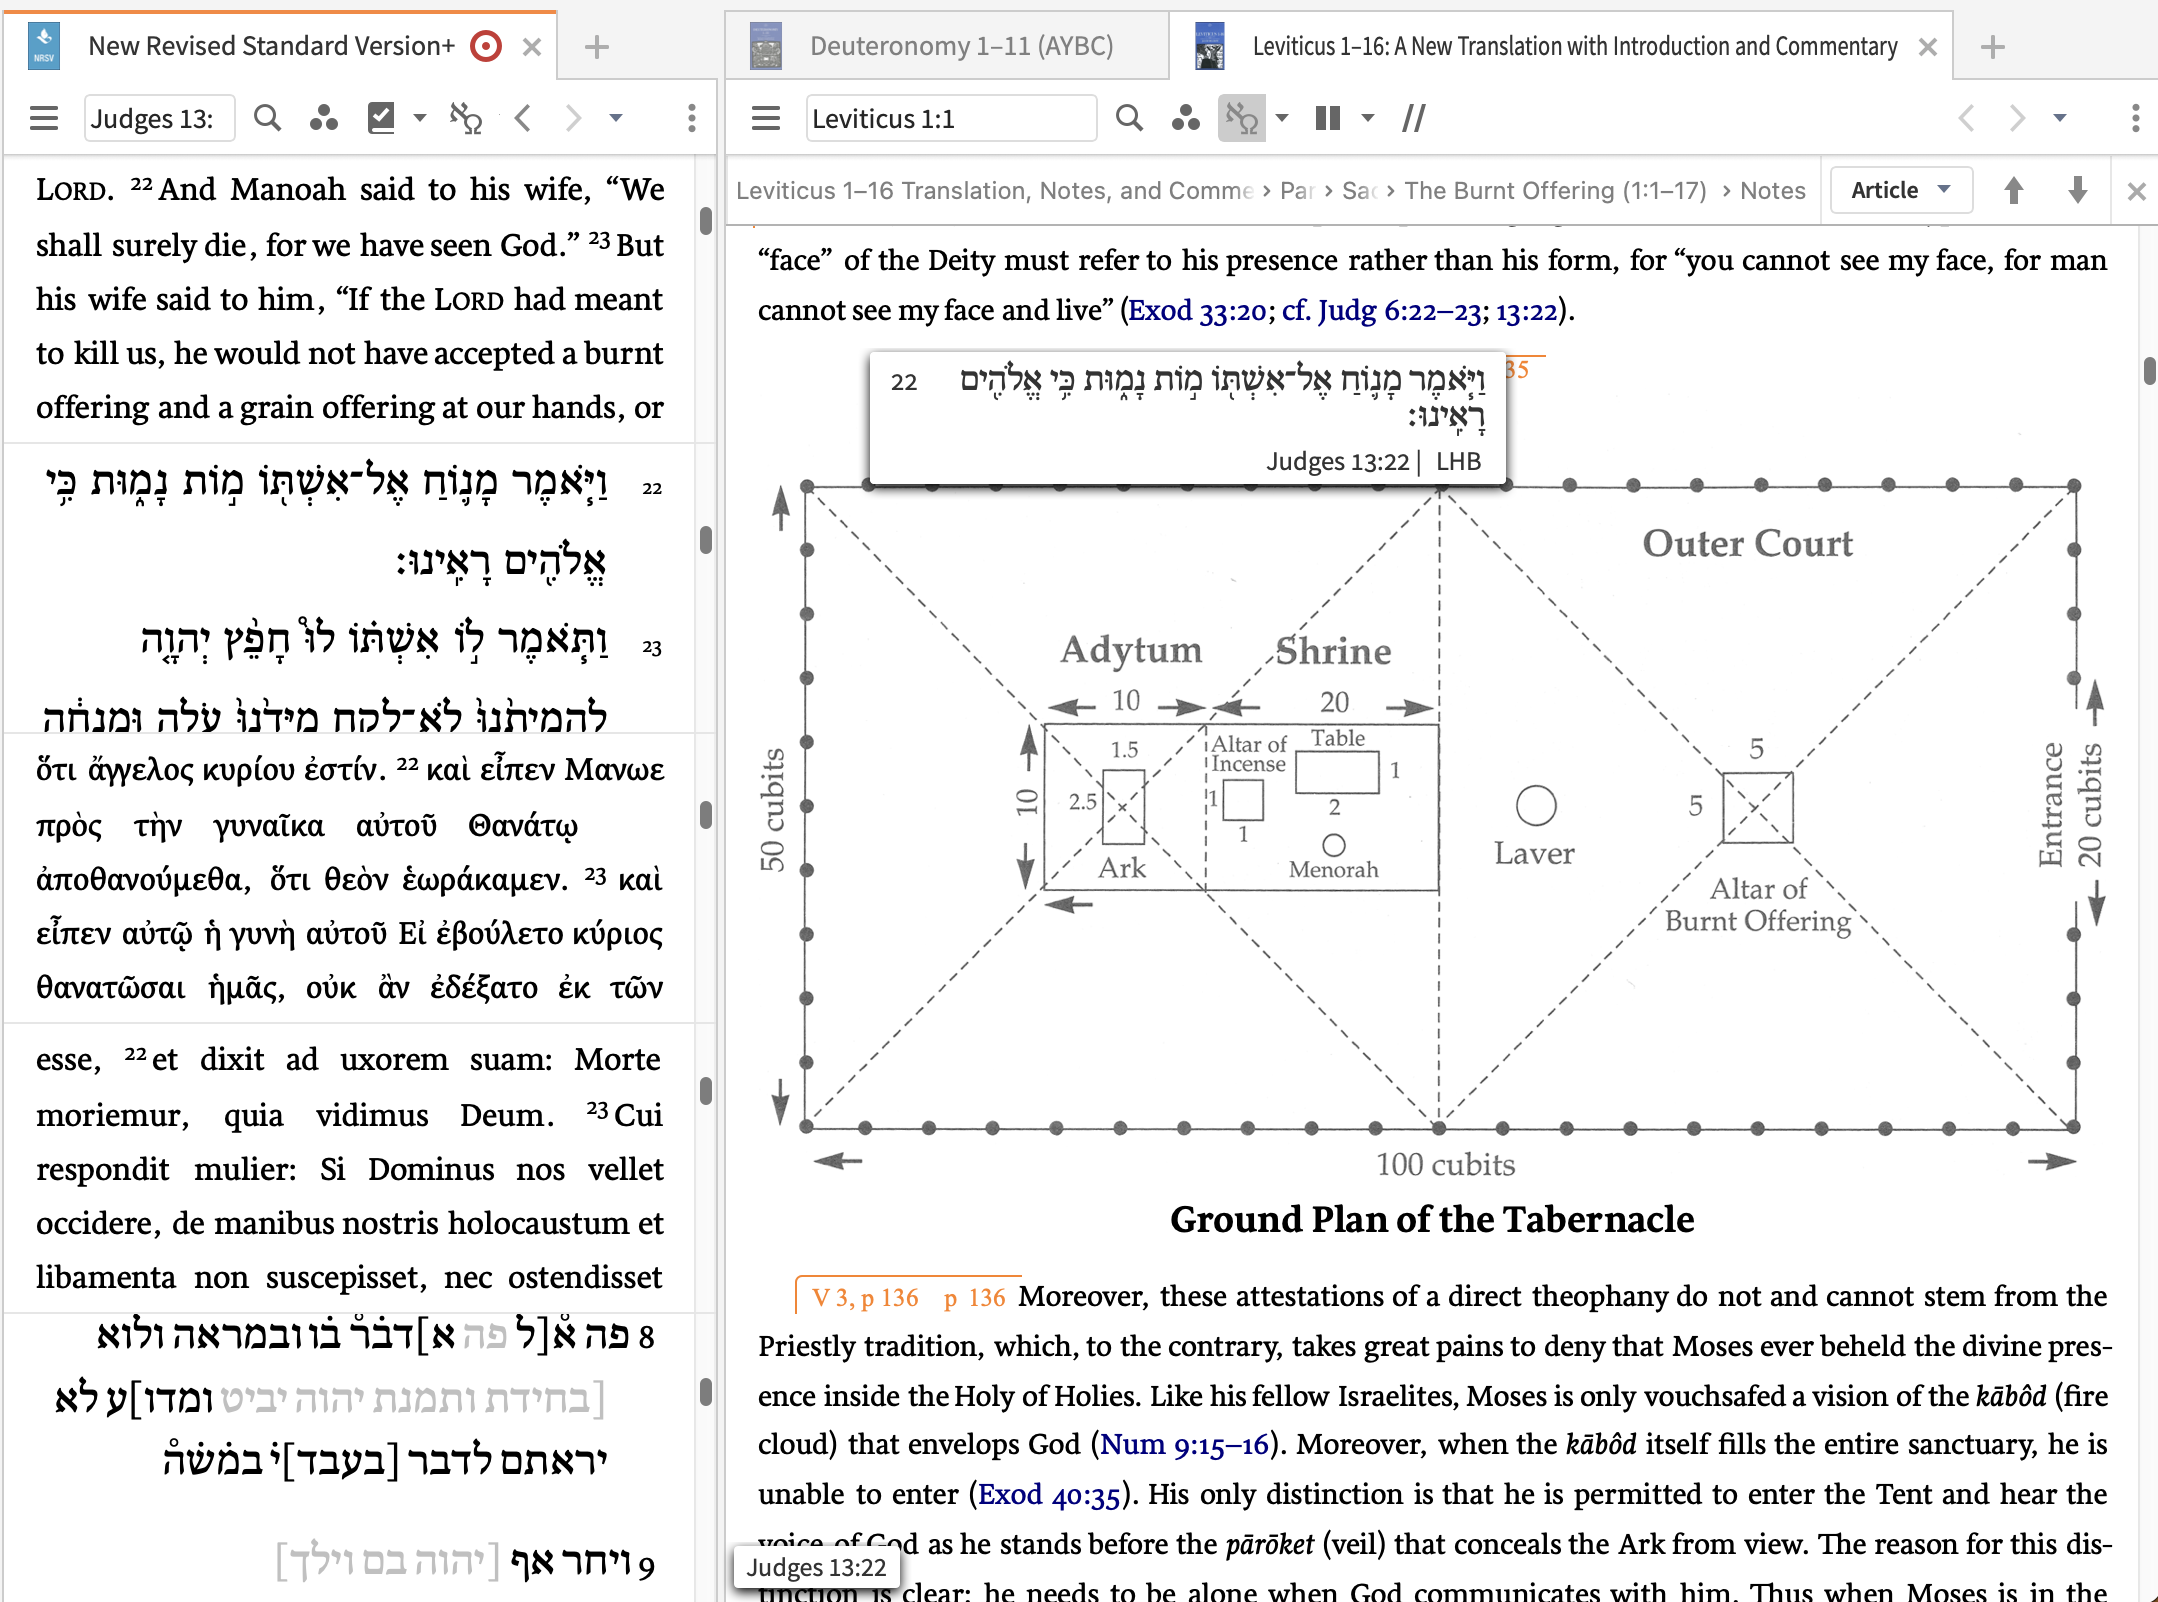Click the columns layout icon

[1328, 118]
